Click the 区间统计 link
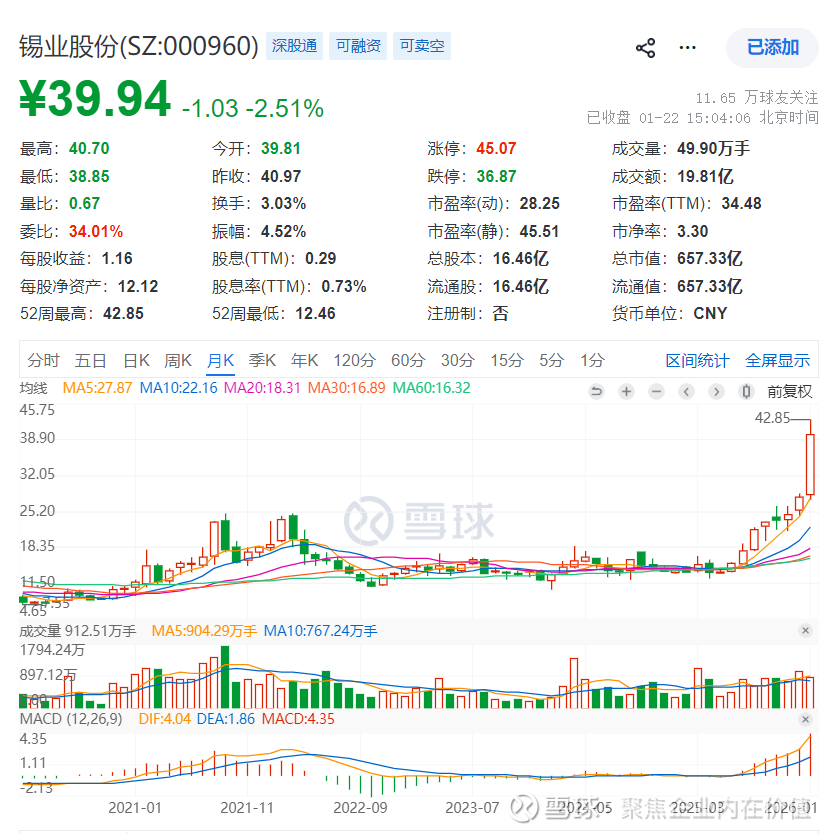 pos(697,360)
